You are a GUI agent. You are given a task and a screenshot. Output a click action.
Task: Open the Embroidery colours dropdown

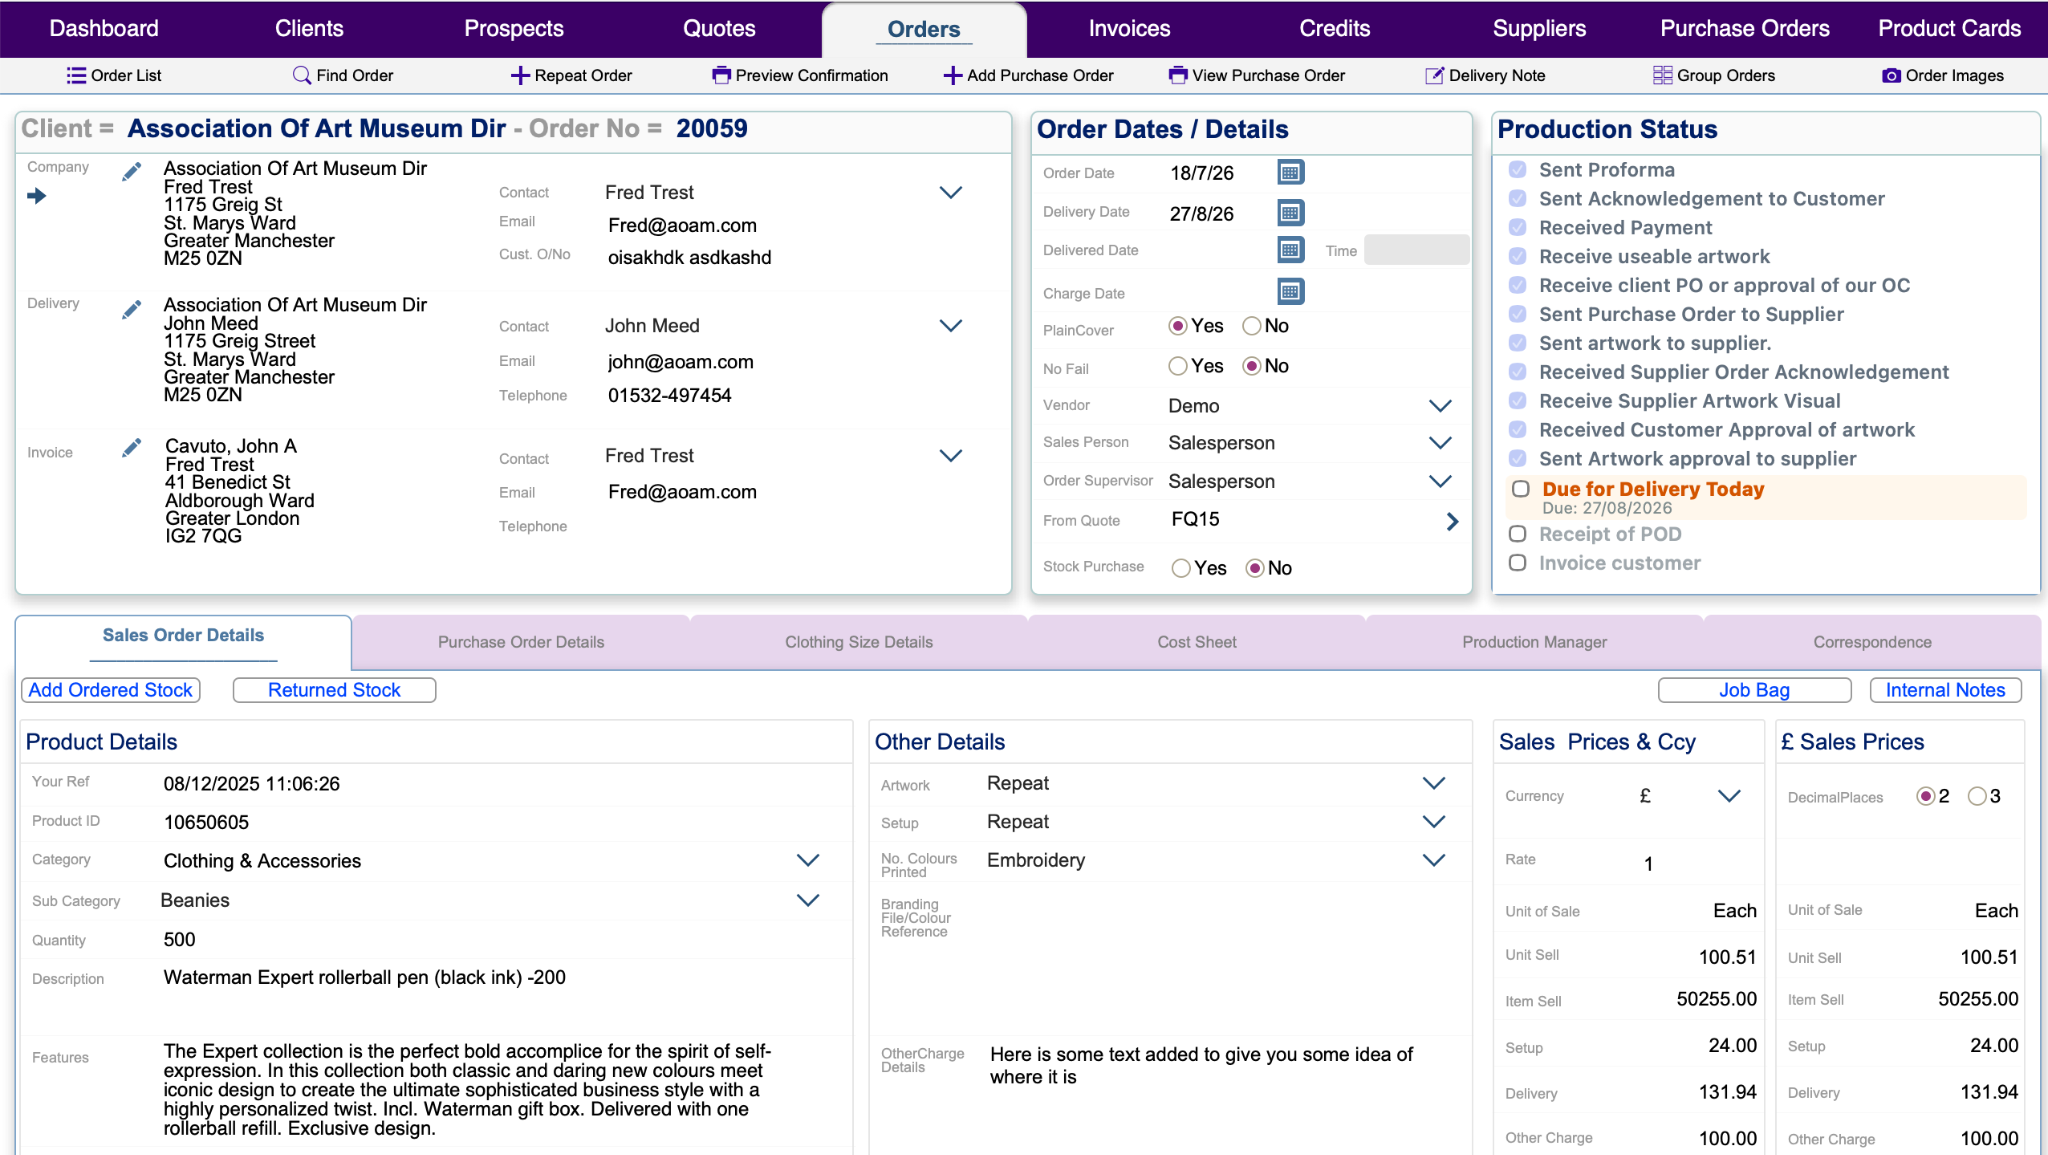pos(1433,860)
